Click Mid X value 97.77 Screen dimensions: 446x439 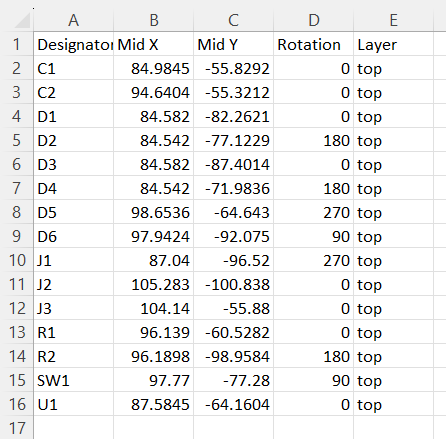(x=154, y=380)
